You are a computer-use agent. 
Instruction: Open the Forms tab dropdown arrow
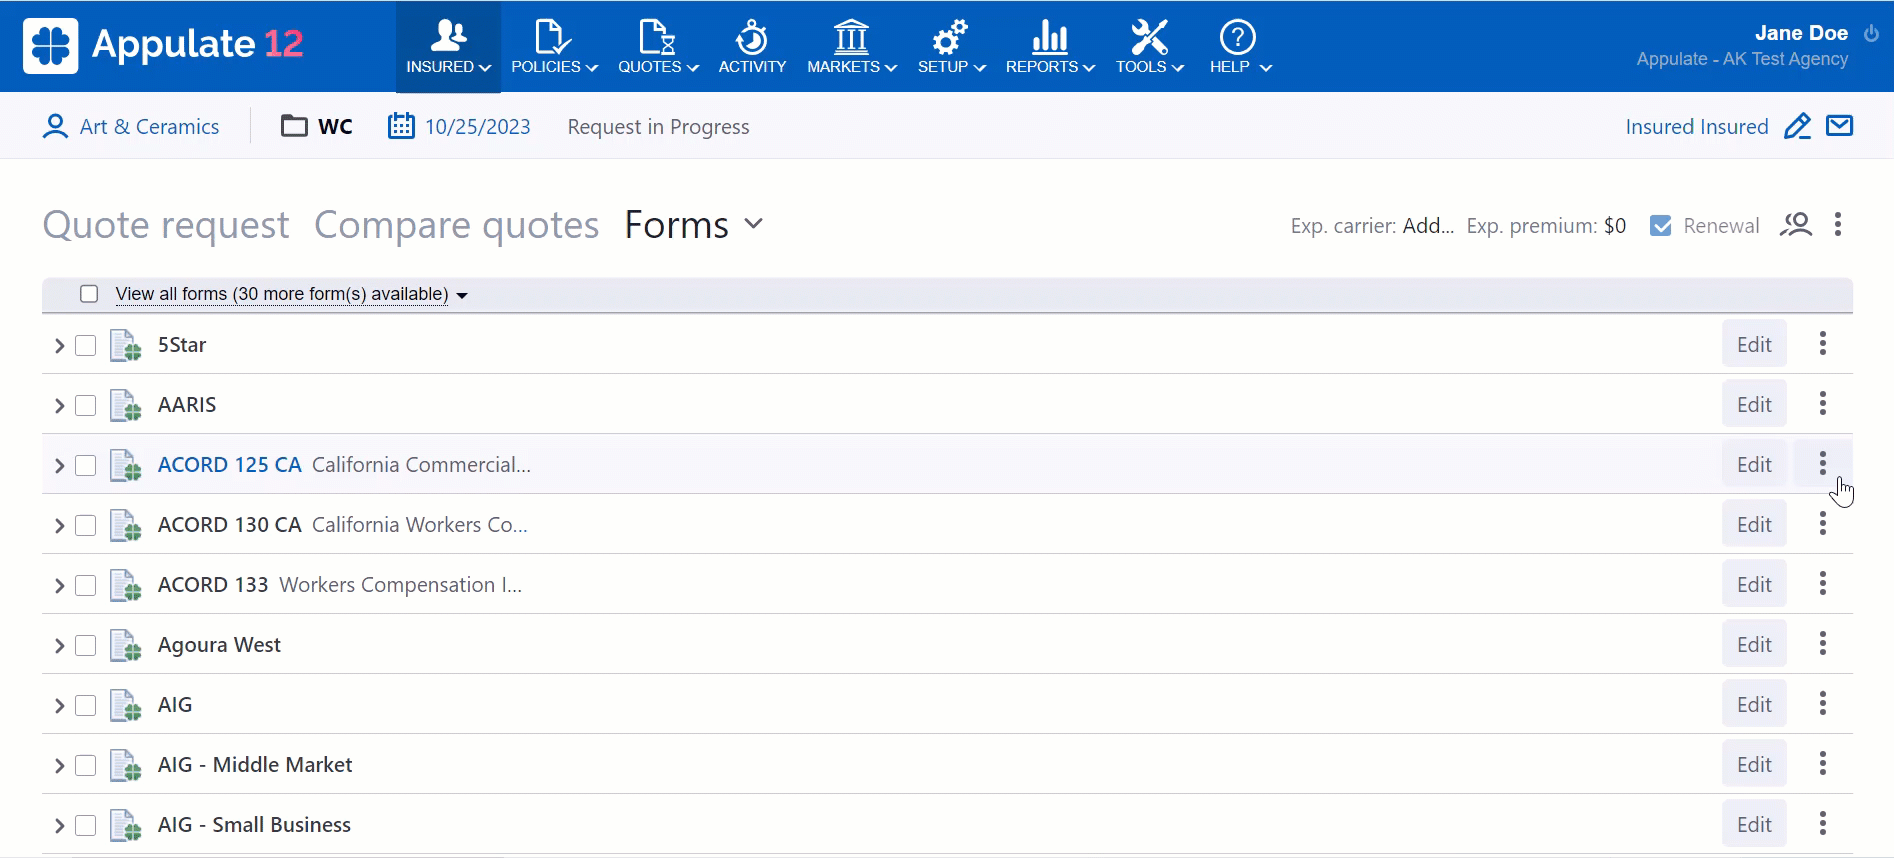tap(754, 224)
